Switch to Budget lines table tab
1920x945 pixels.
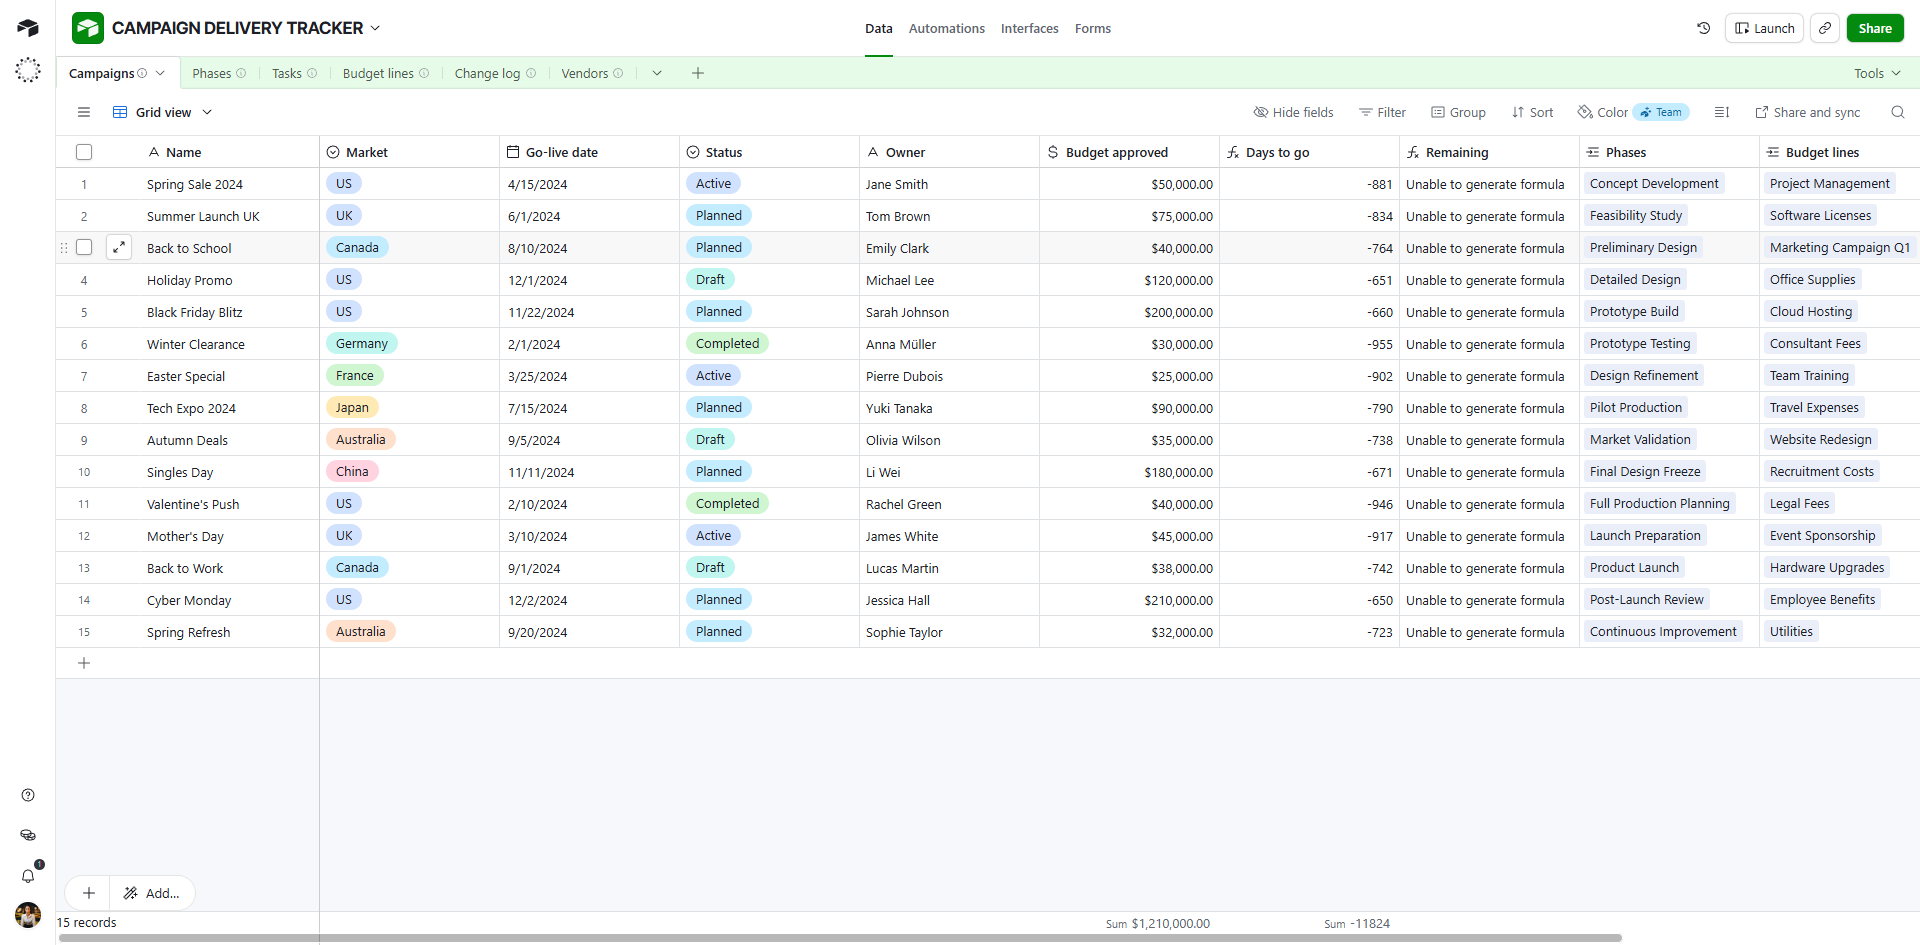click(x=378, y=73)
